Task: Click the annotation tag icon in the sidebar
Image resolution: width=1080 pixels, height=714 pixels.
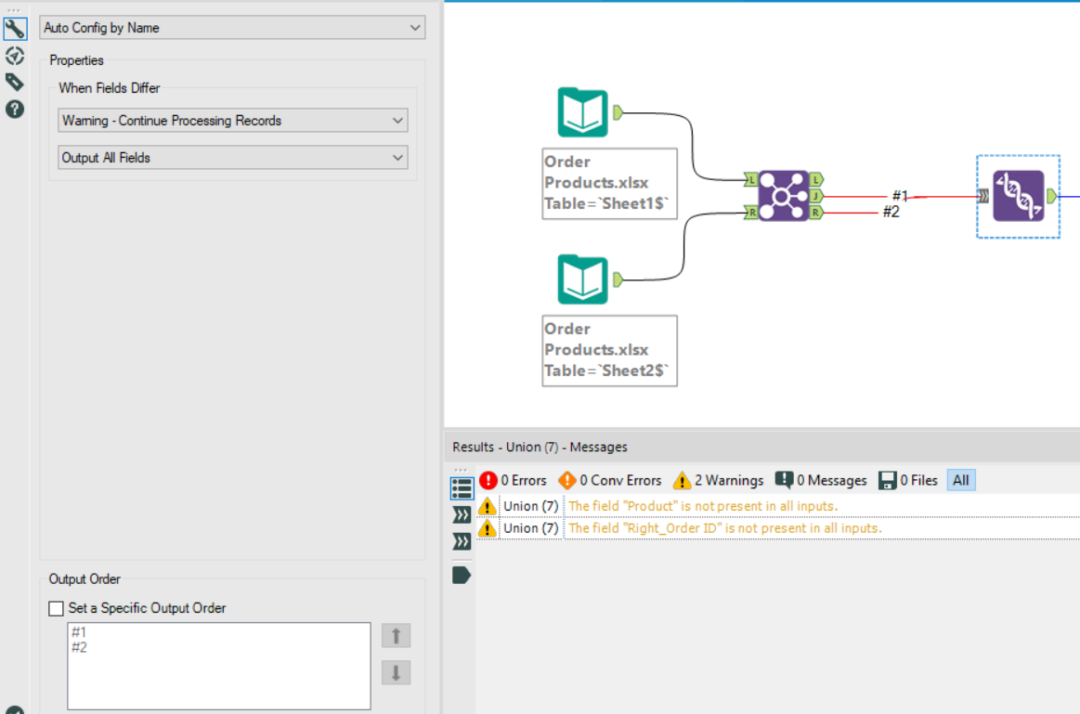Action: point(14,82)
